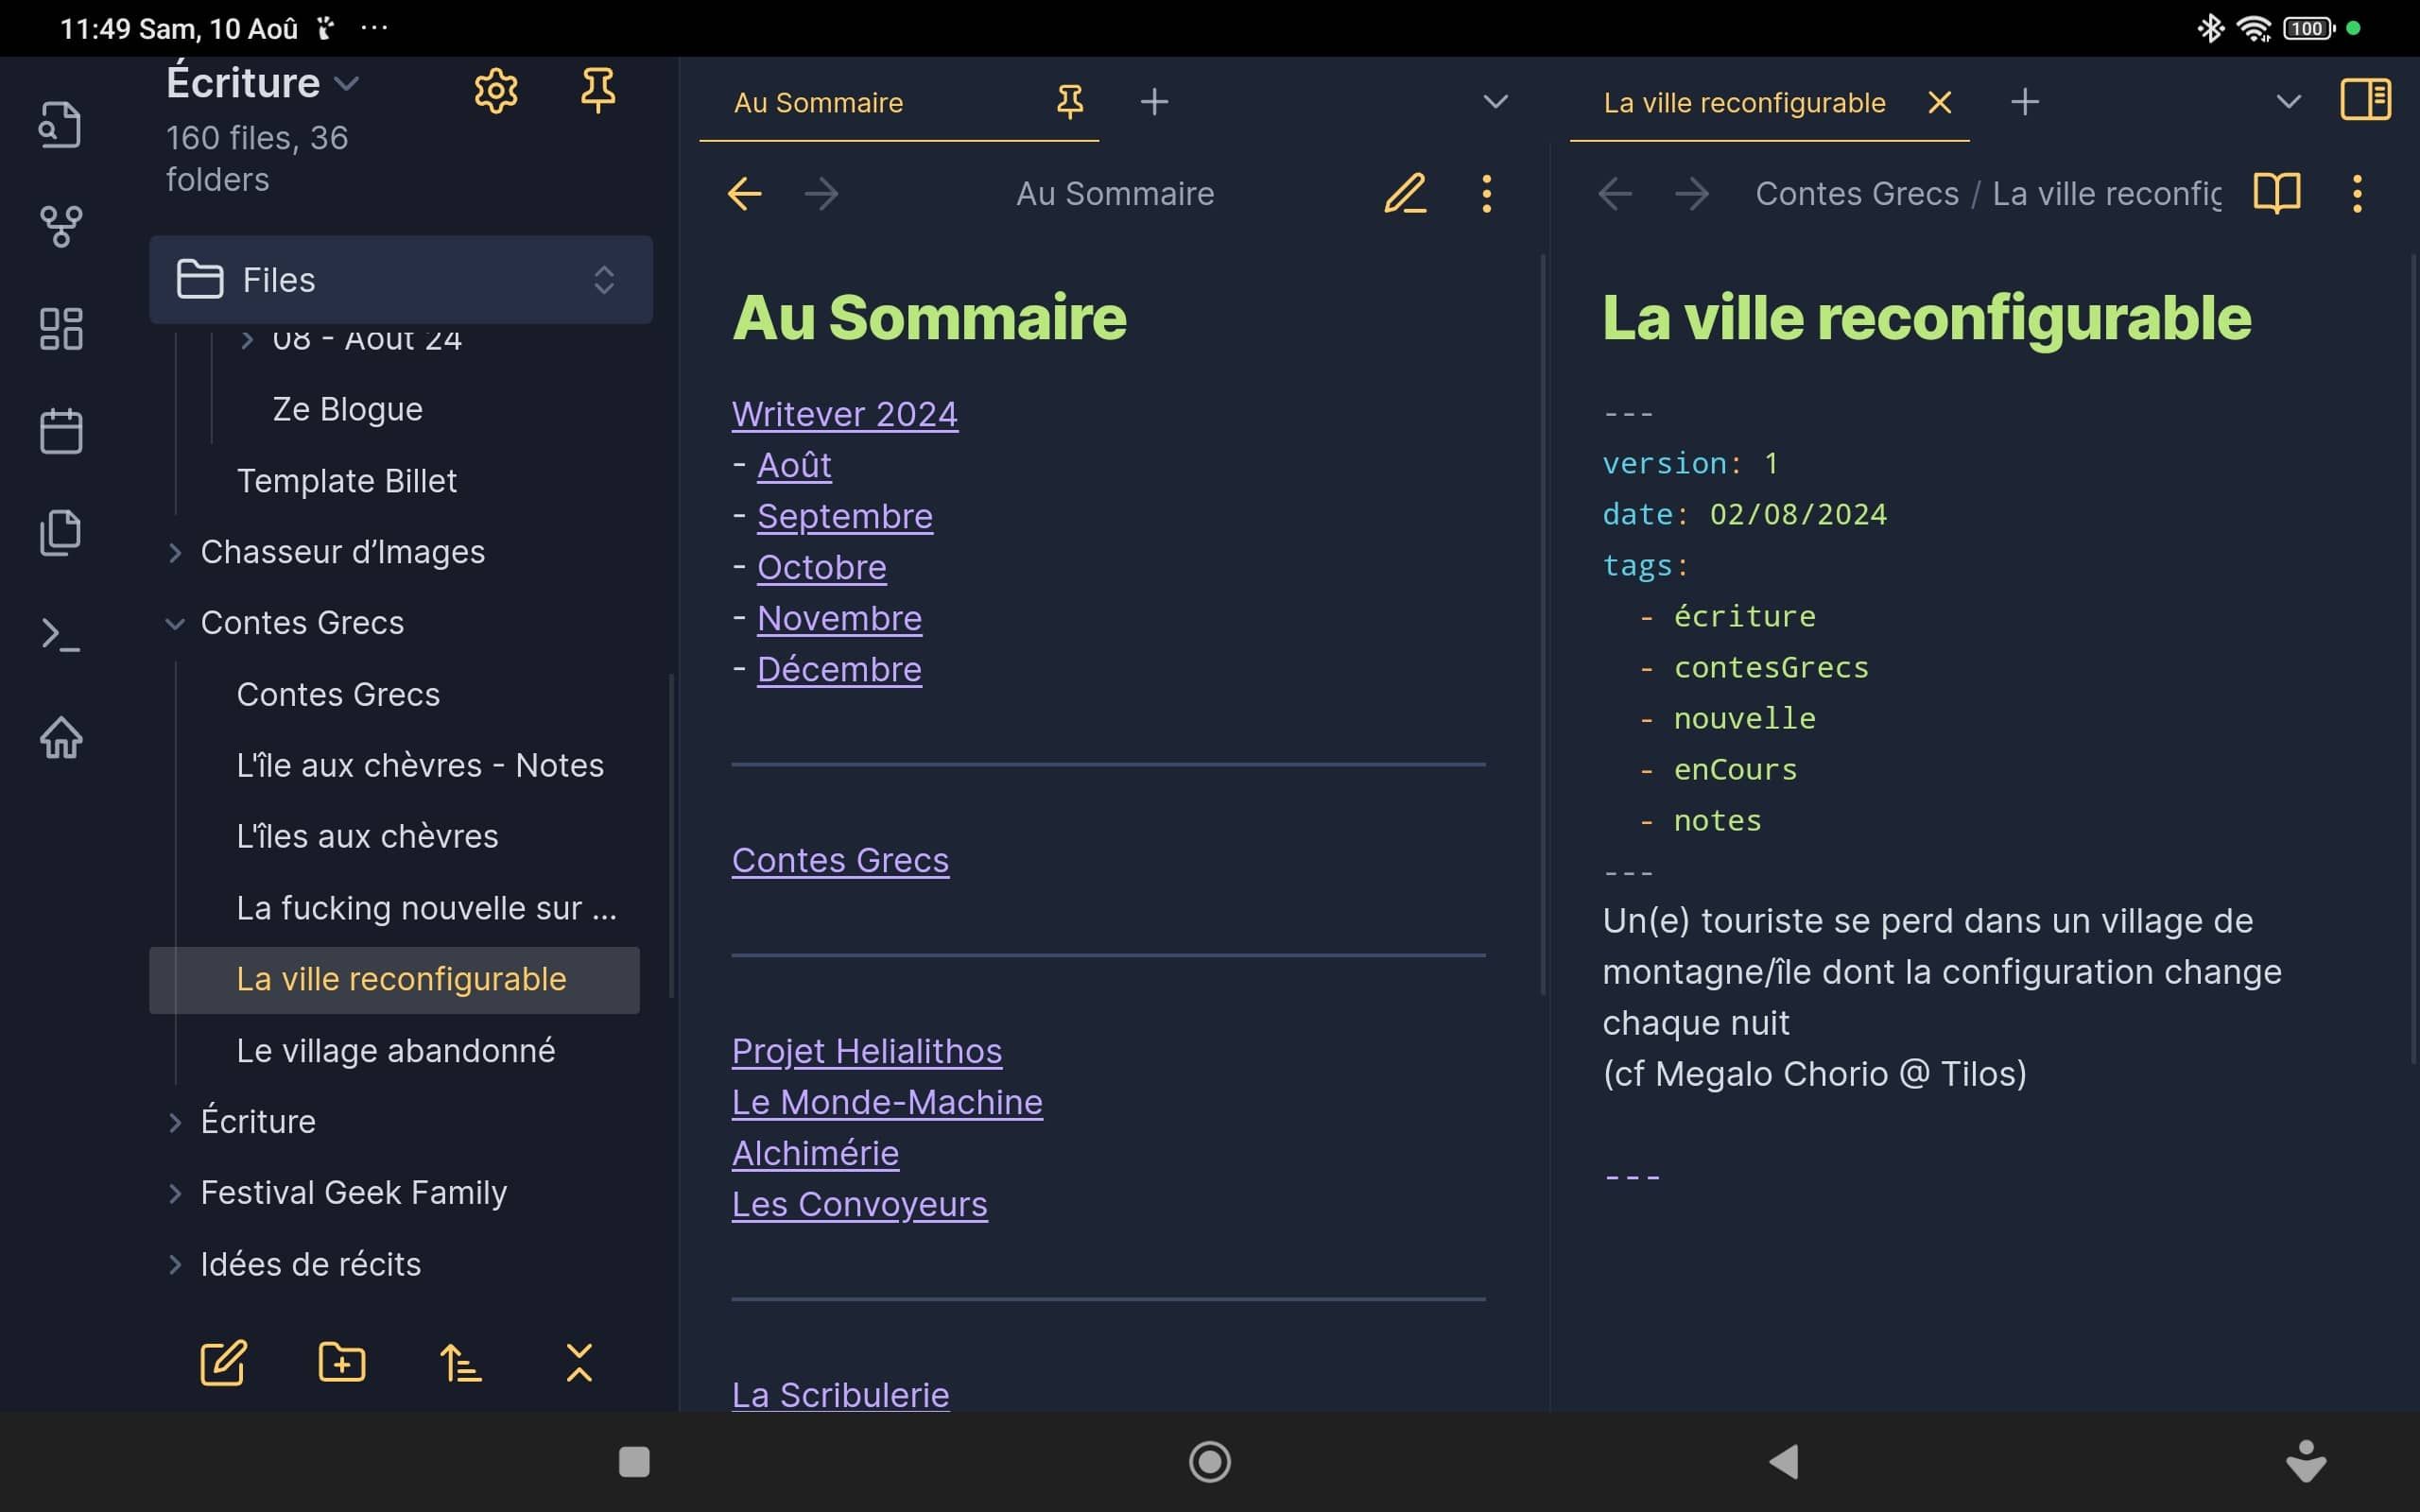Navigate back in Au Sommaire pane
The width and height of the screenshot is (2420, 1512).
[744, 194]
